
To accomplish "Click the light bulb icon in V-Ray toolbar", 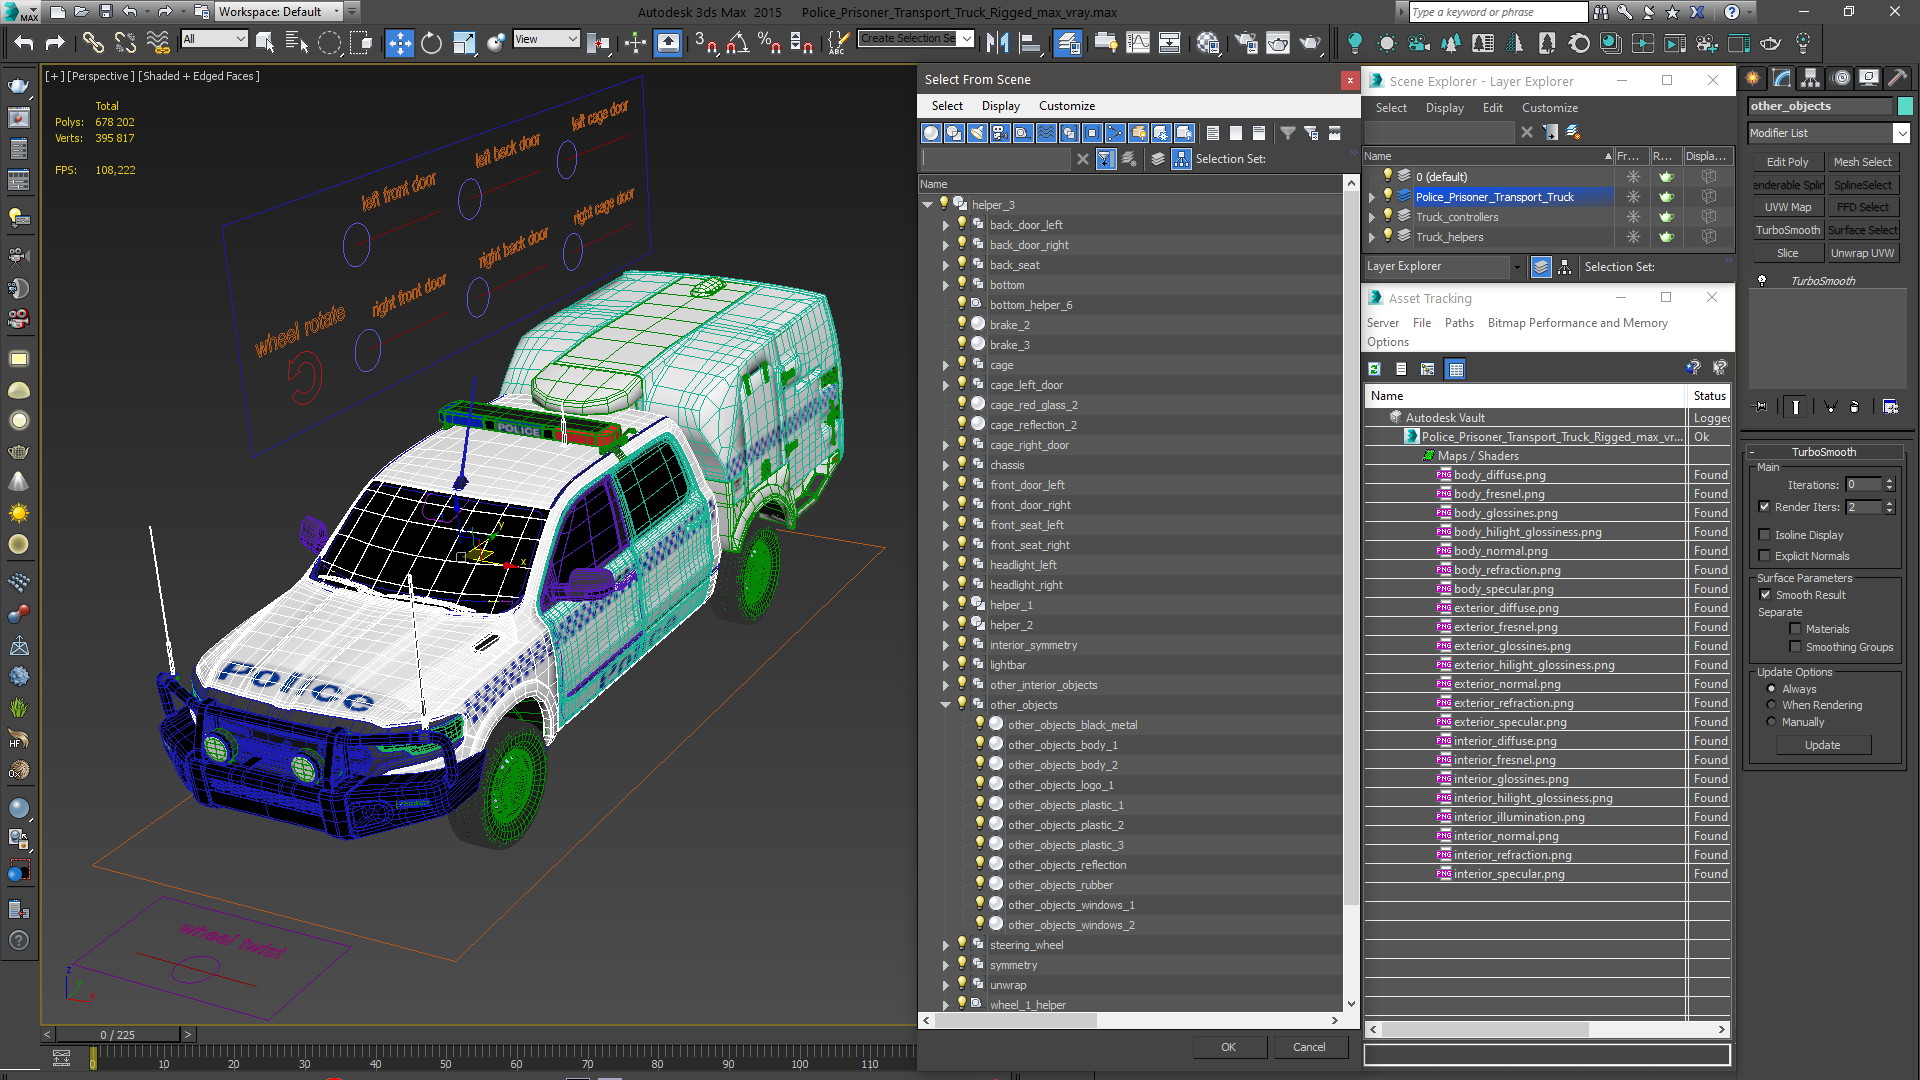I will (x=1354, y=42).
